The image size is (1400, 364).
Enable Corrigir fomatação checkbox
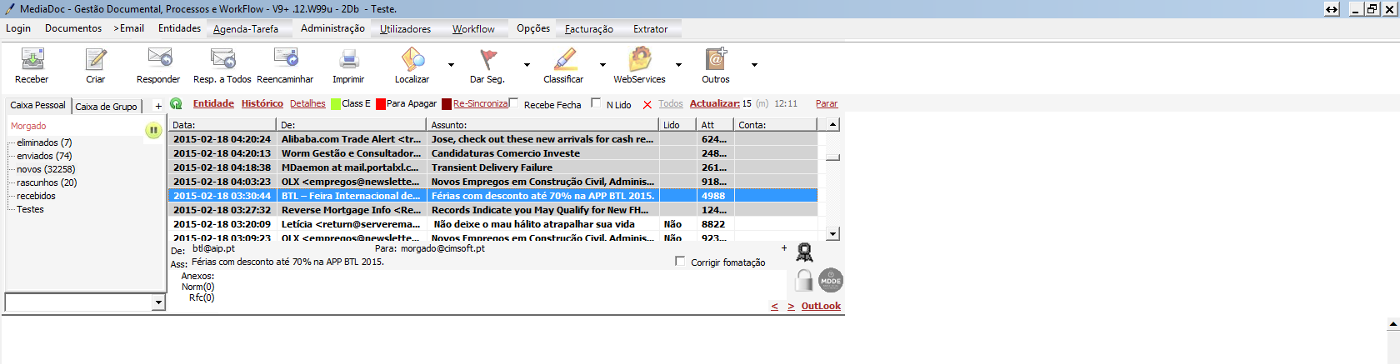tap(681, 262)
